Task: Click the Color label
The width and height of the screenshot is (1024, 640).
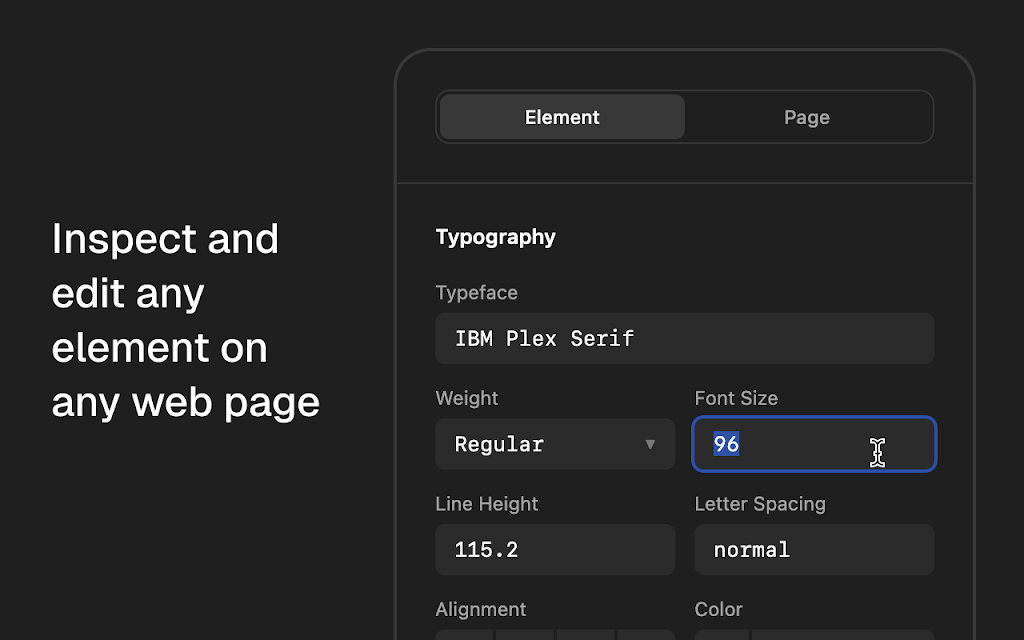Action: pos(718,609)
